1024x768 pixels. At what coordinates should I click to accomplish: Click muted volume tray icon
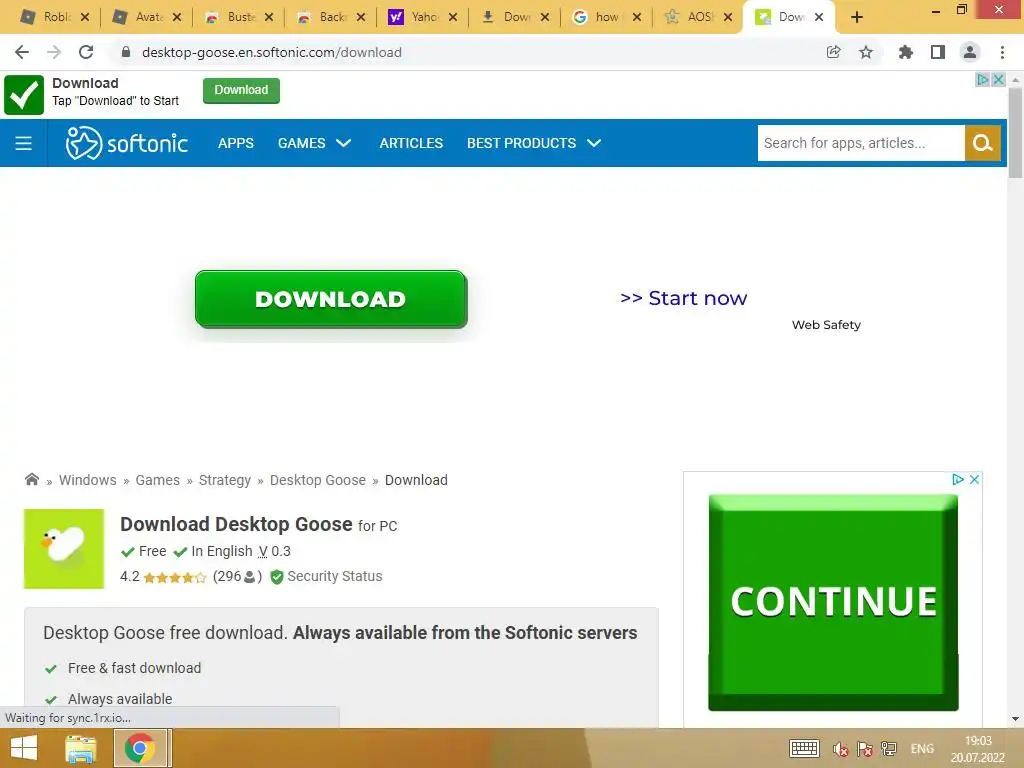coord(840,748)
